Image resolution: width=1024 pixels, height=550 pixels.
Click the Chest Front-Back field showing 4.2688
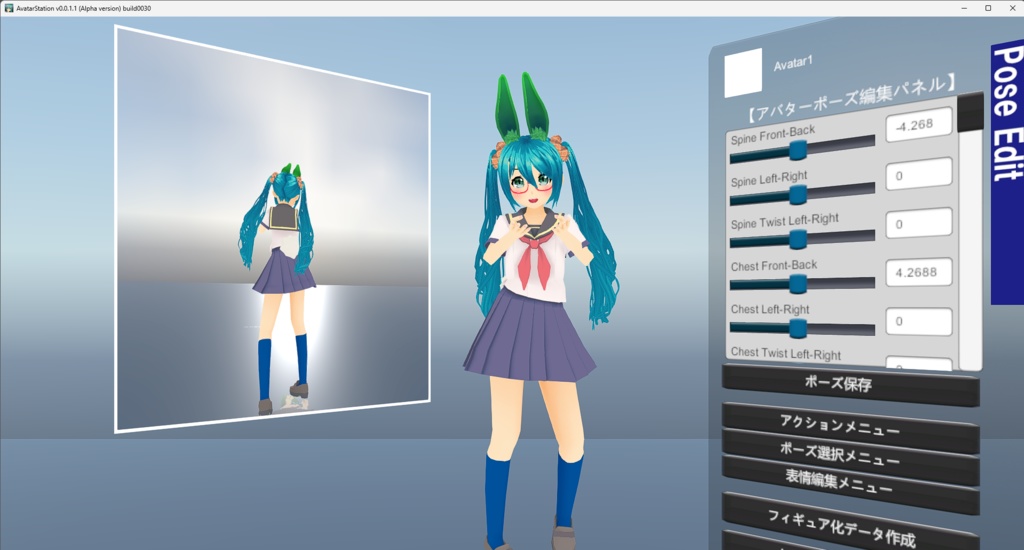(919, 272)
